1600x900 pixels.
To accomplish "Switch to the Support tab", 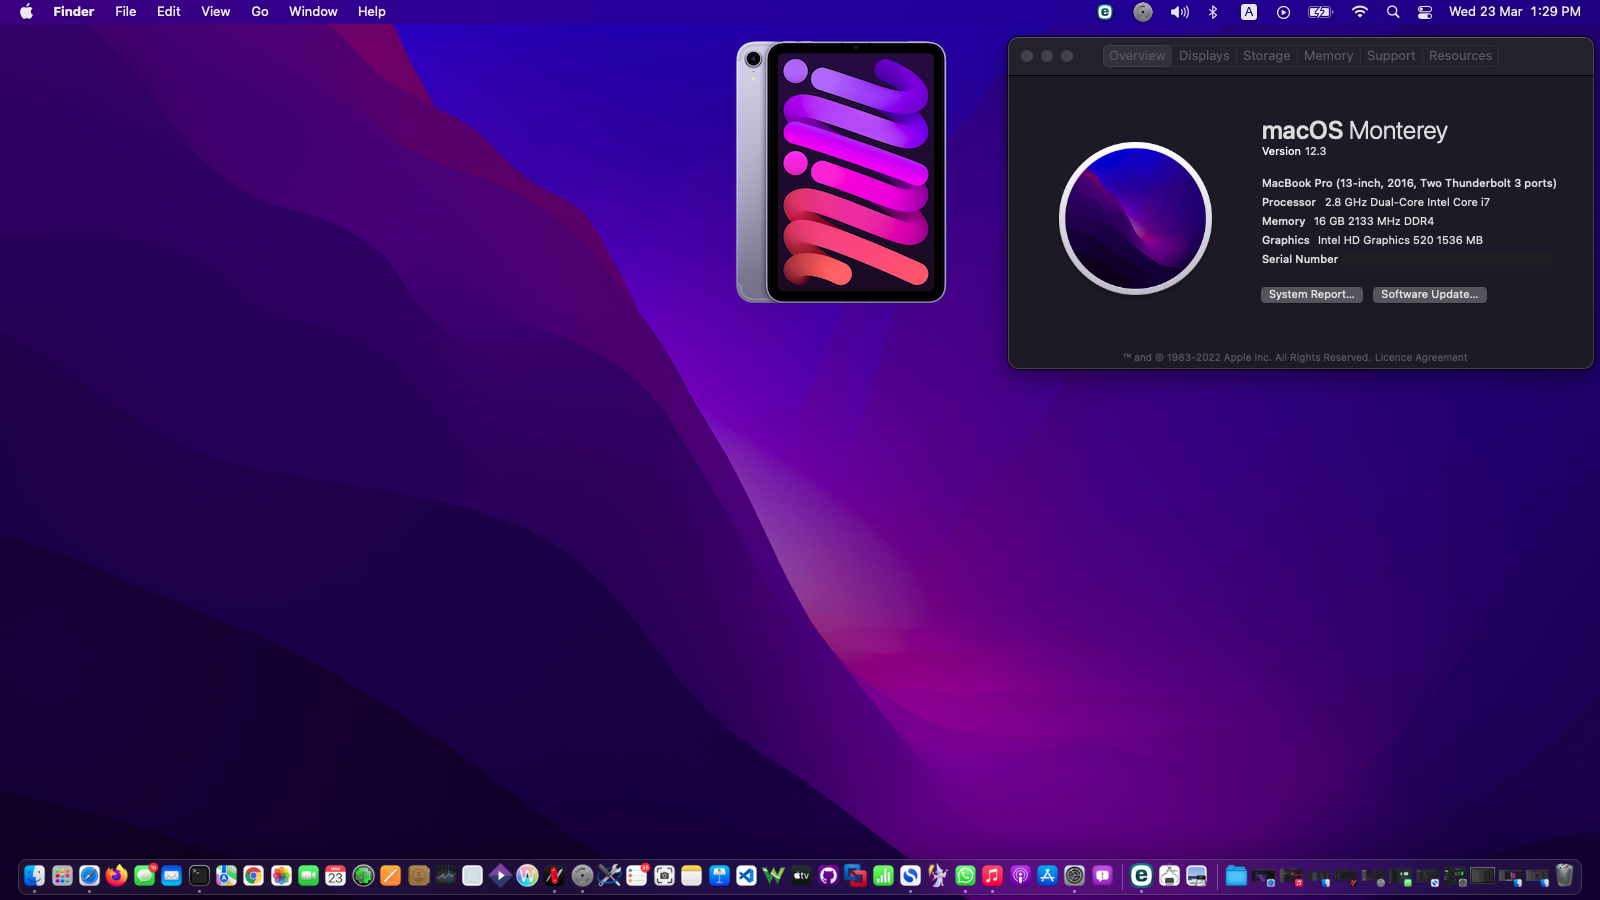I will [x=1391, y=56].
